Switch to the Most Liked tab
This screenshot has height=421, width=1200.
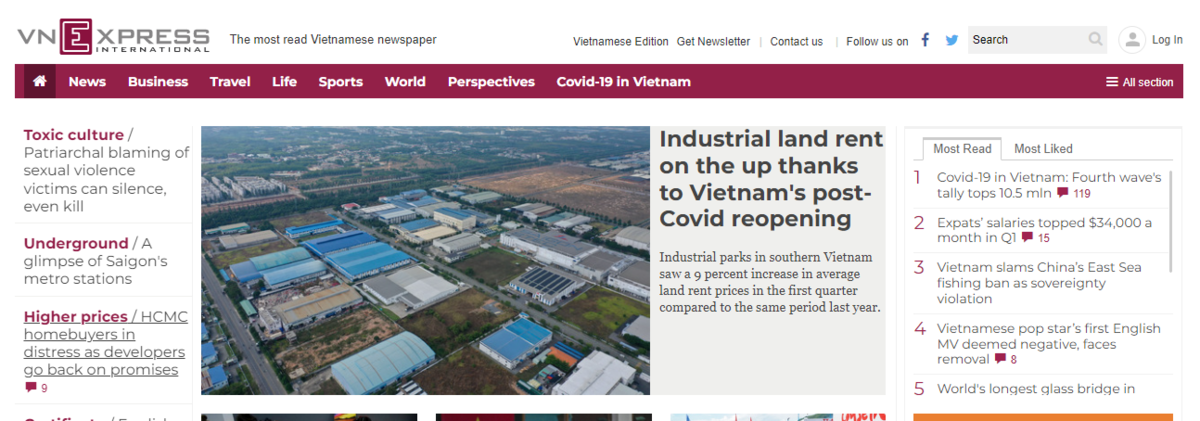1043,148
